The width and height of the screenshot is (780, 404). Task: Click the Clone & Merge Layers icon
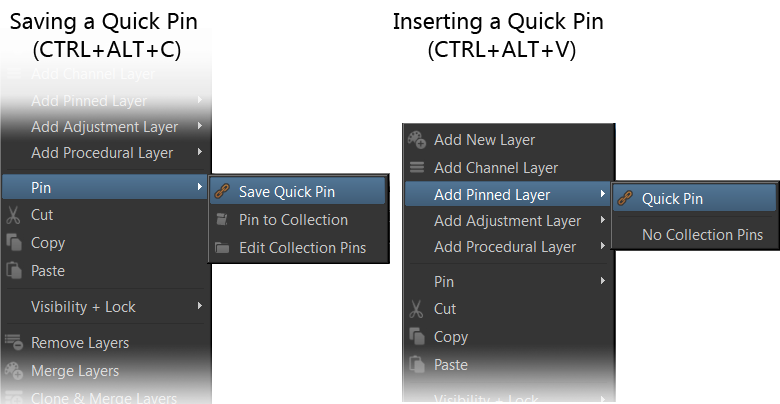(14, 398)
